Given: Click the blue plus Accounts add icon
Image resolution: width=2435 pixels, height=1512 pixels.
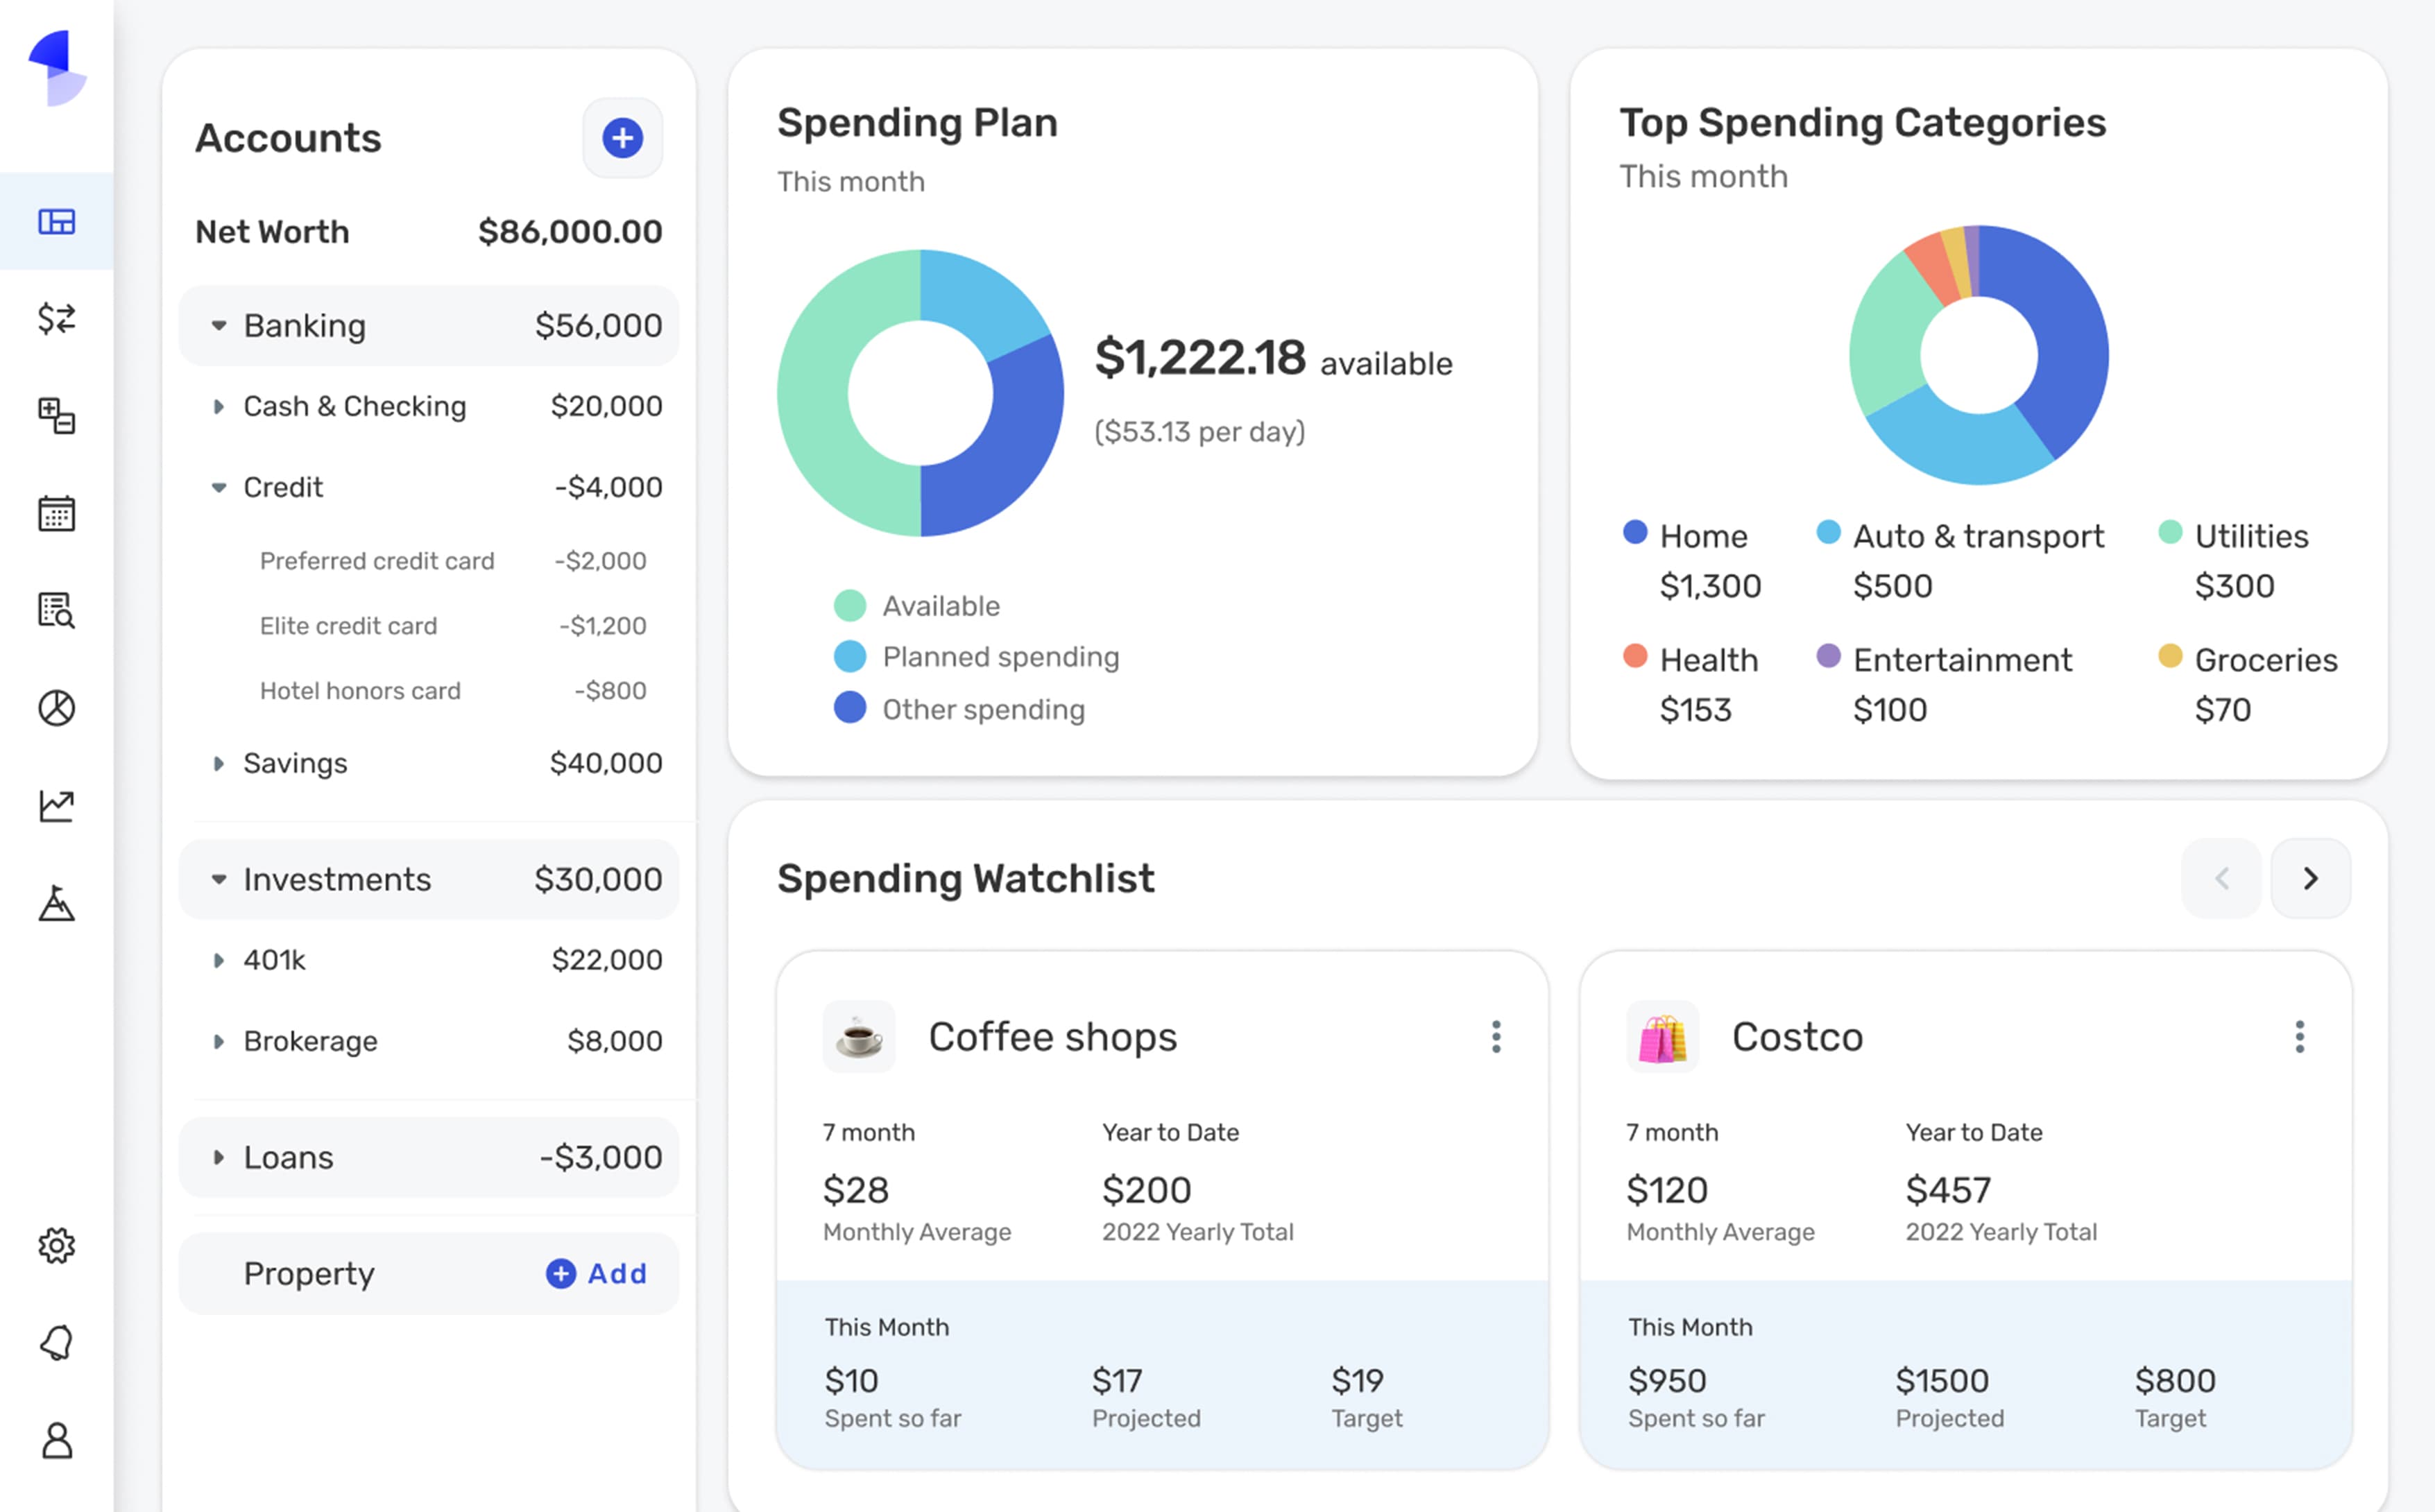Looking at the screenshot, I should point(622,138).
